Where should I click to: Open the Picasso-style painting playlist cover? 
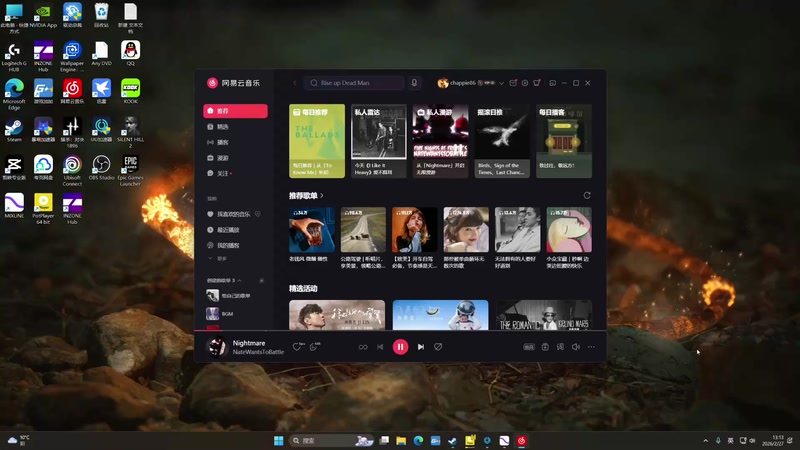click(x=569, y=230)
